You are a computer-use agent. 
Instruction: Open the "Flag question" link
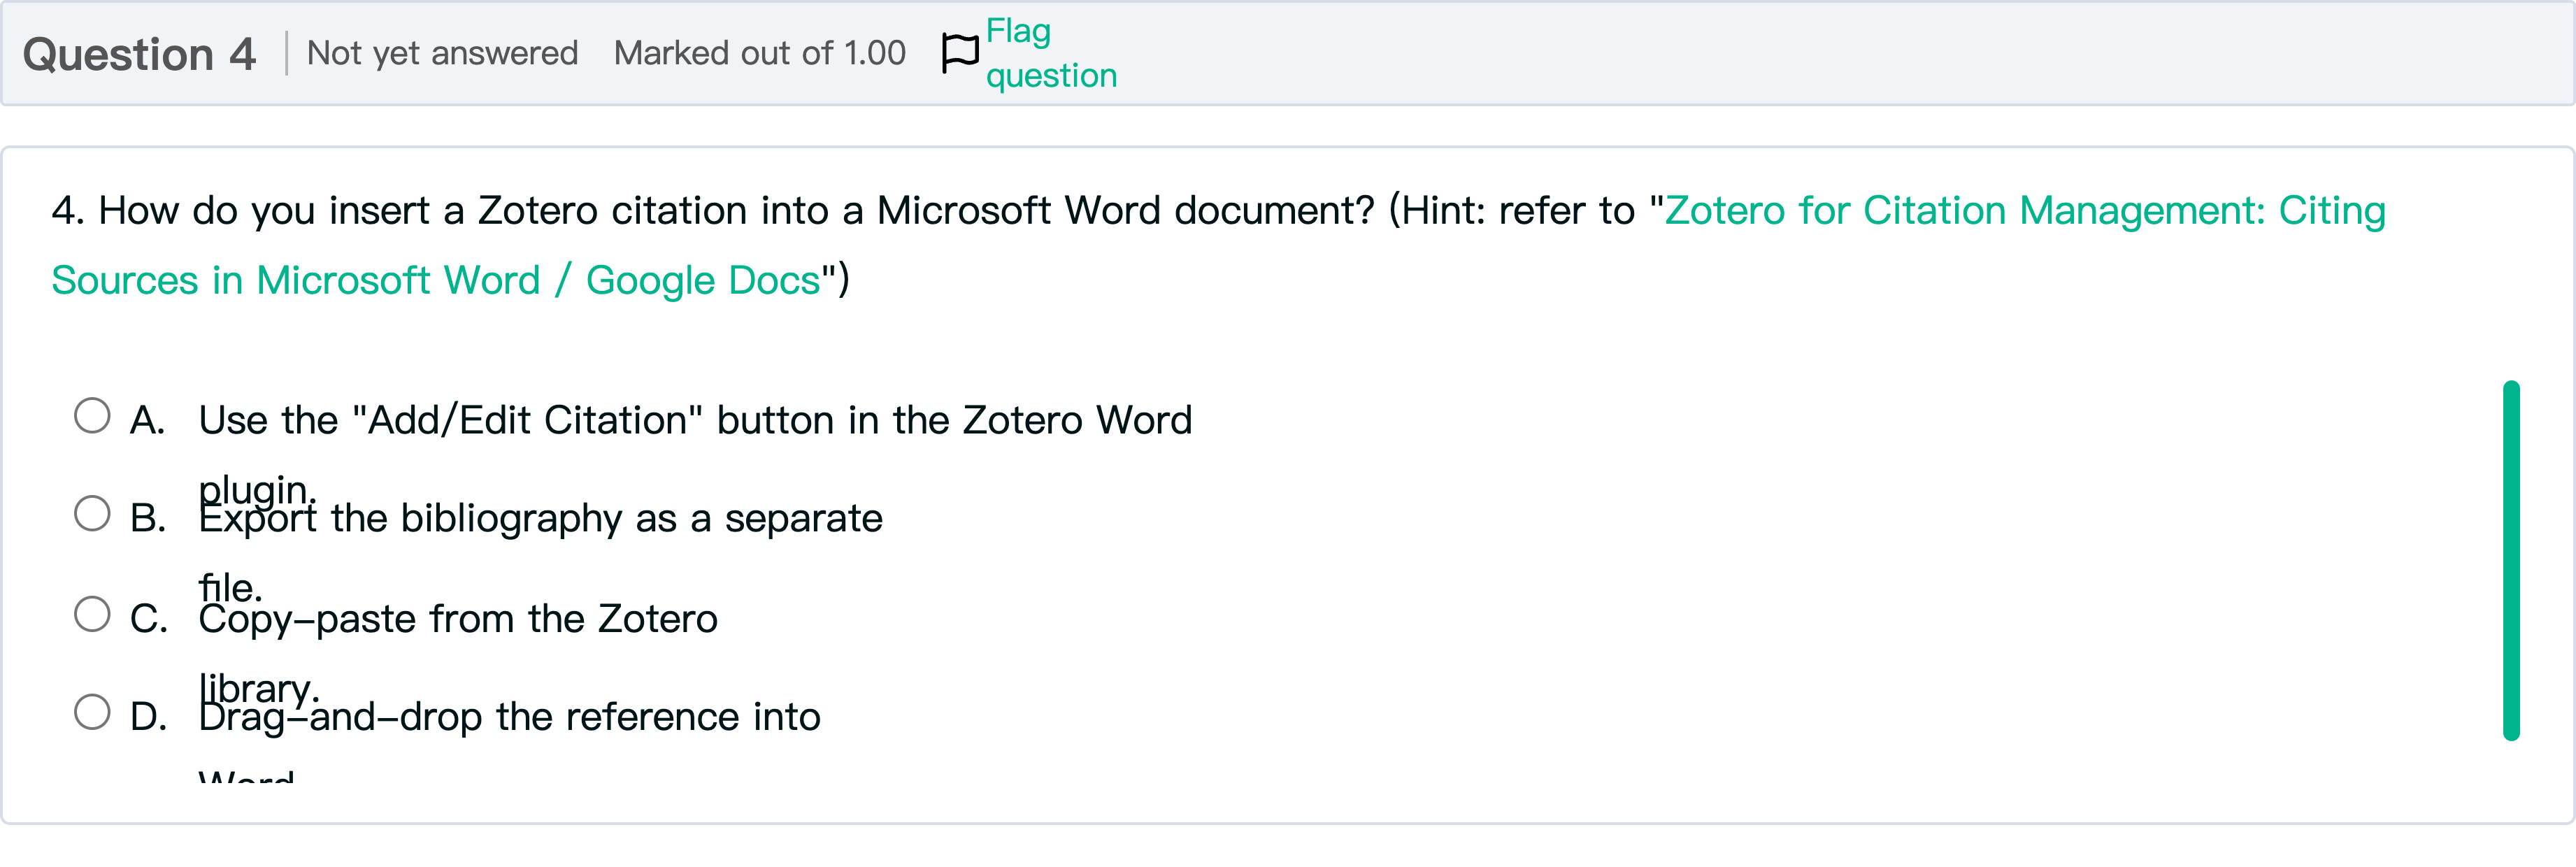[x=1050, y=53]
